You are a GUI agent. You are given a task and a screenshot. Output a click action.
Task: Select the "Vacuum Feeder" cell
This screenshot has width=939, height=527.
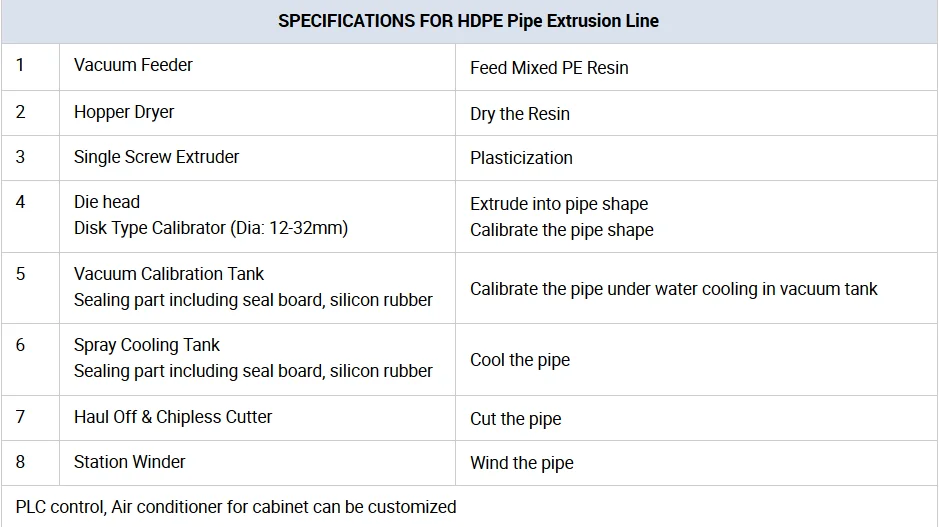(133, 65)
